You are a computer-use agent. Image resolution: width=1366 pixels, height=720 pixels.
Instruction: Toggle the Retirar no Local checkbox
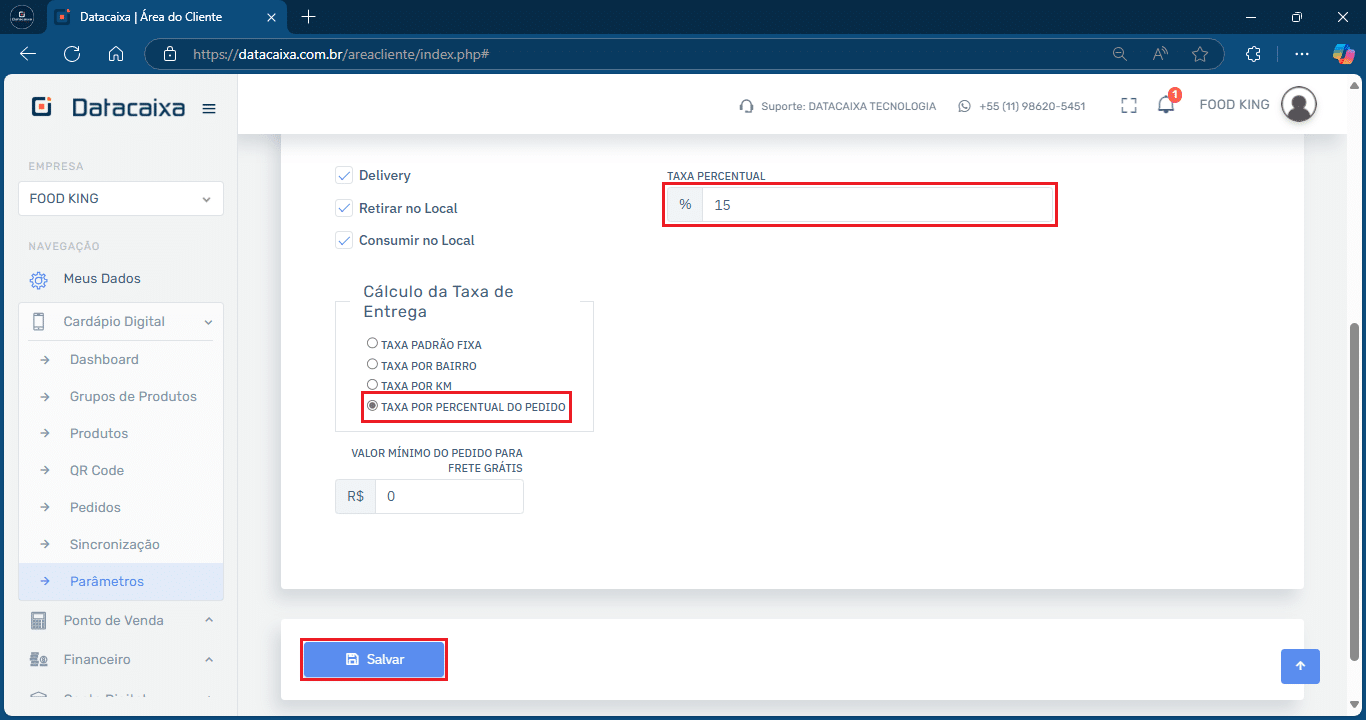point(343,208)
